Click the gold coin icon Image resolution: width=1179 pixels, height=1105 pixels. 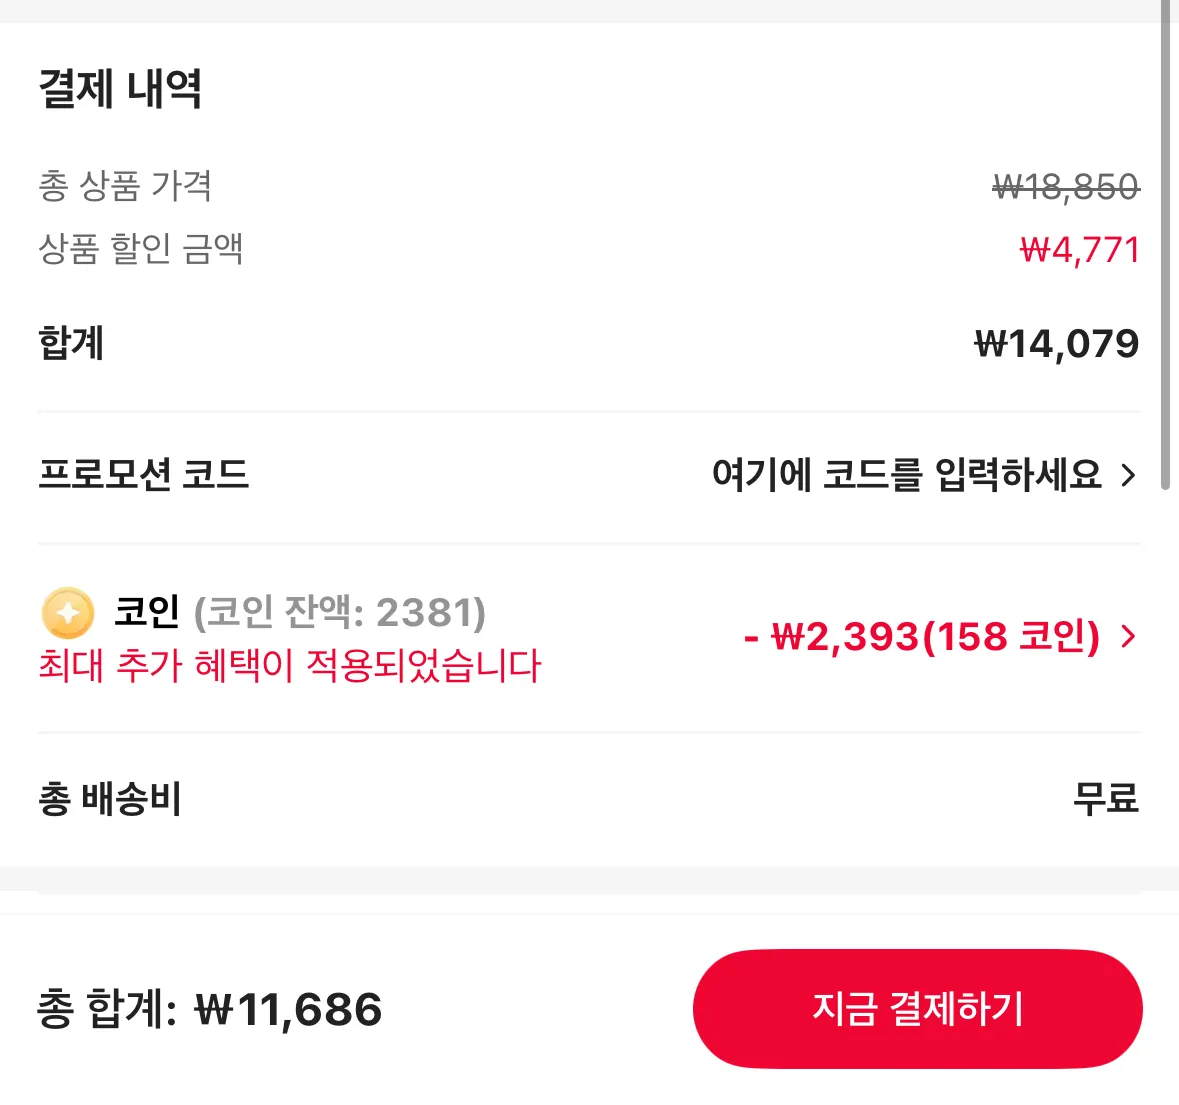coord(65,613)
